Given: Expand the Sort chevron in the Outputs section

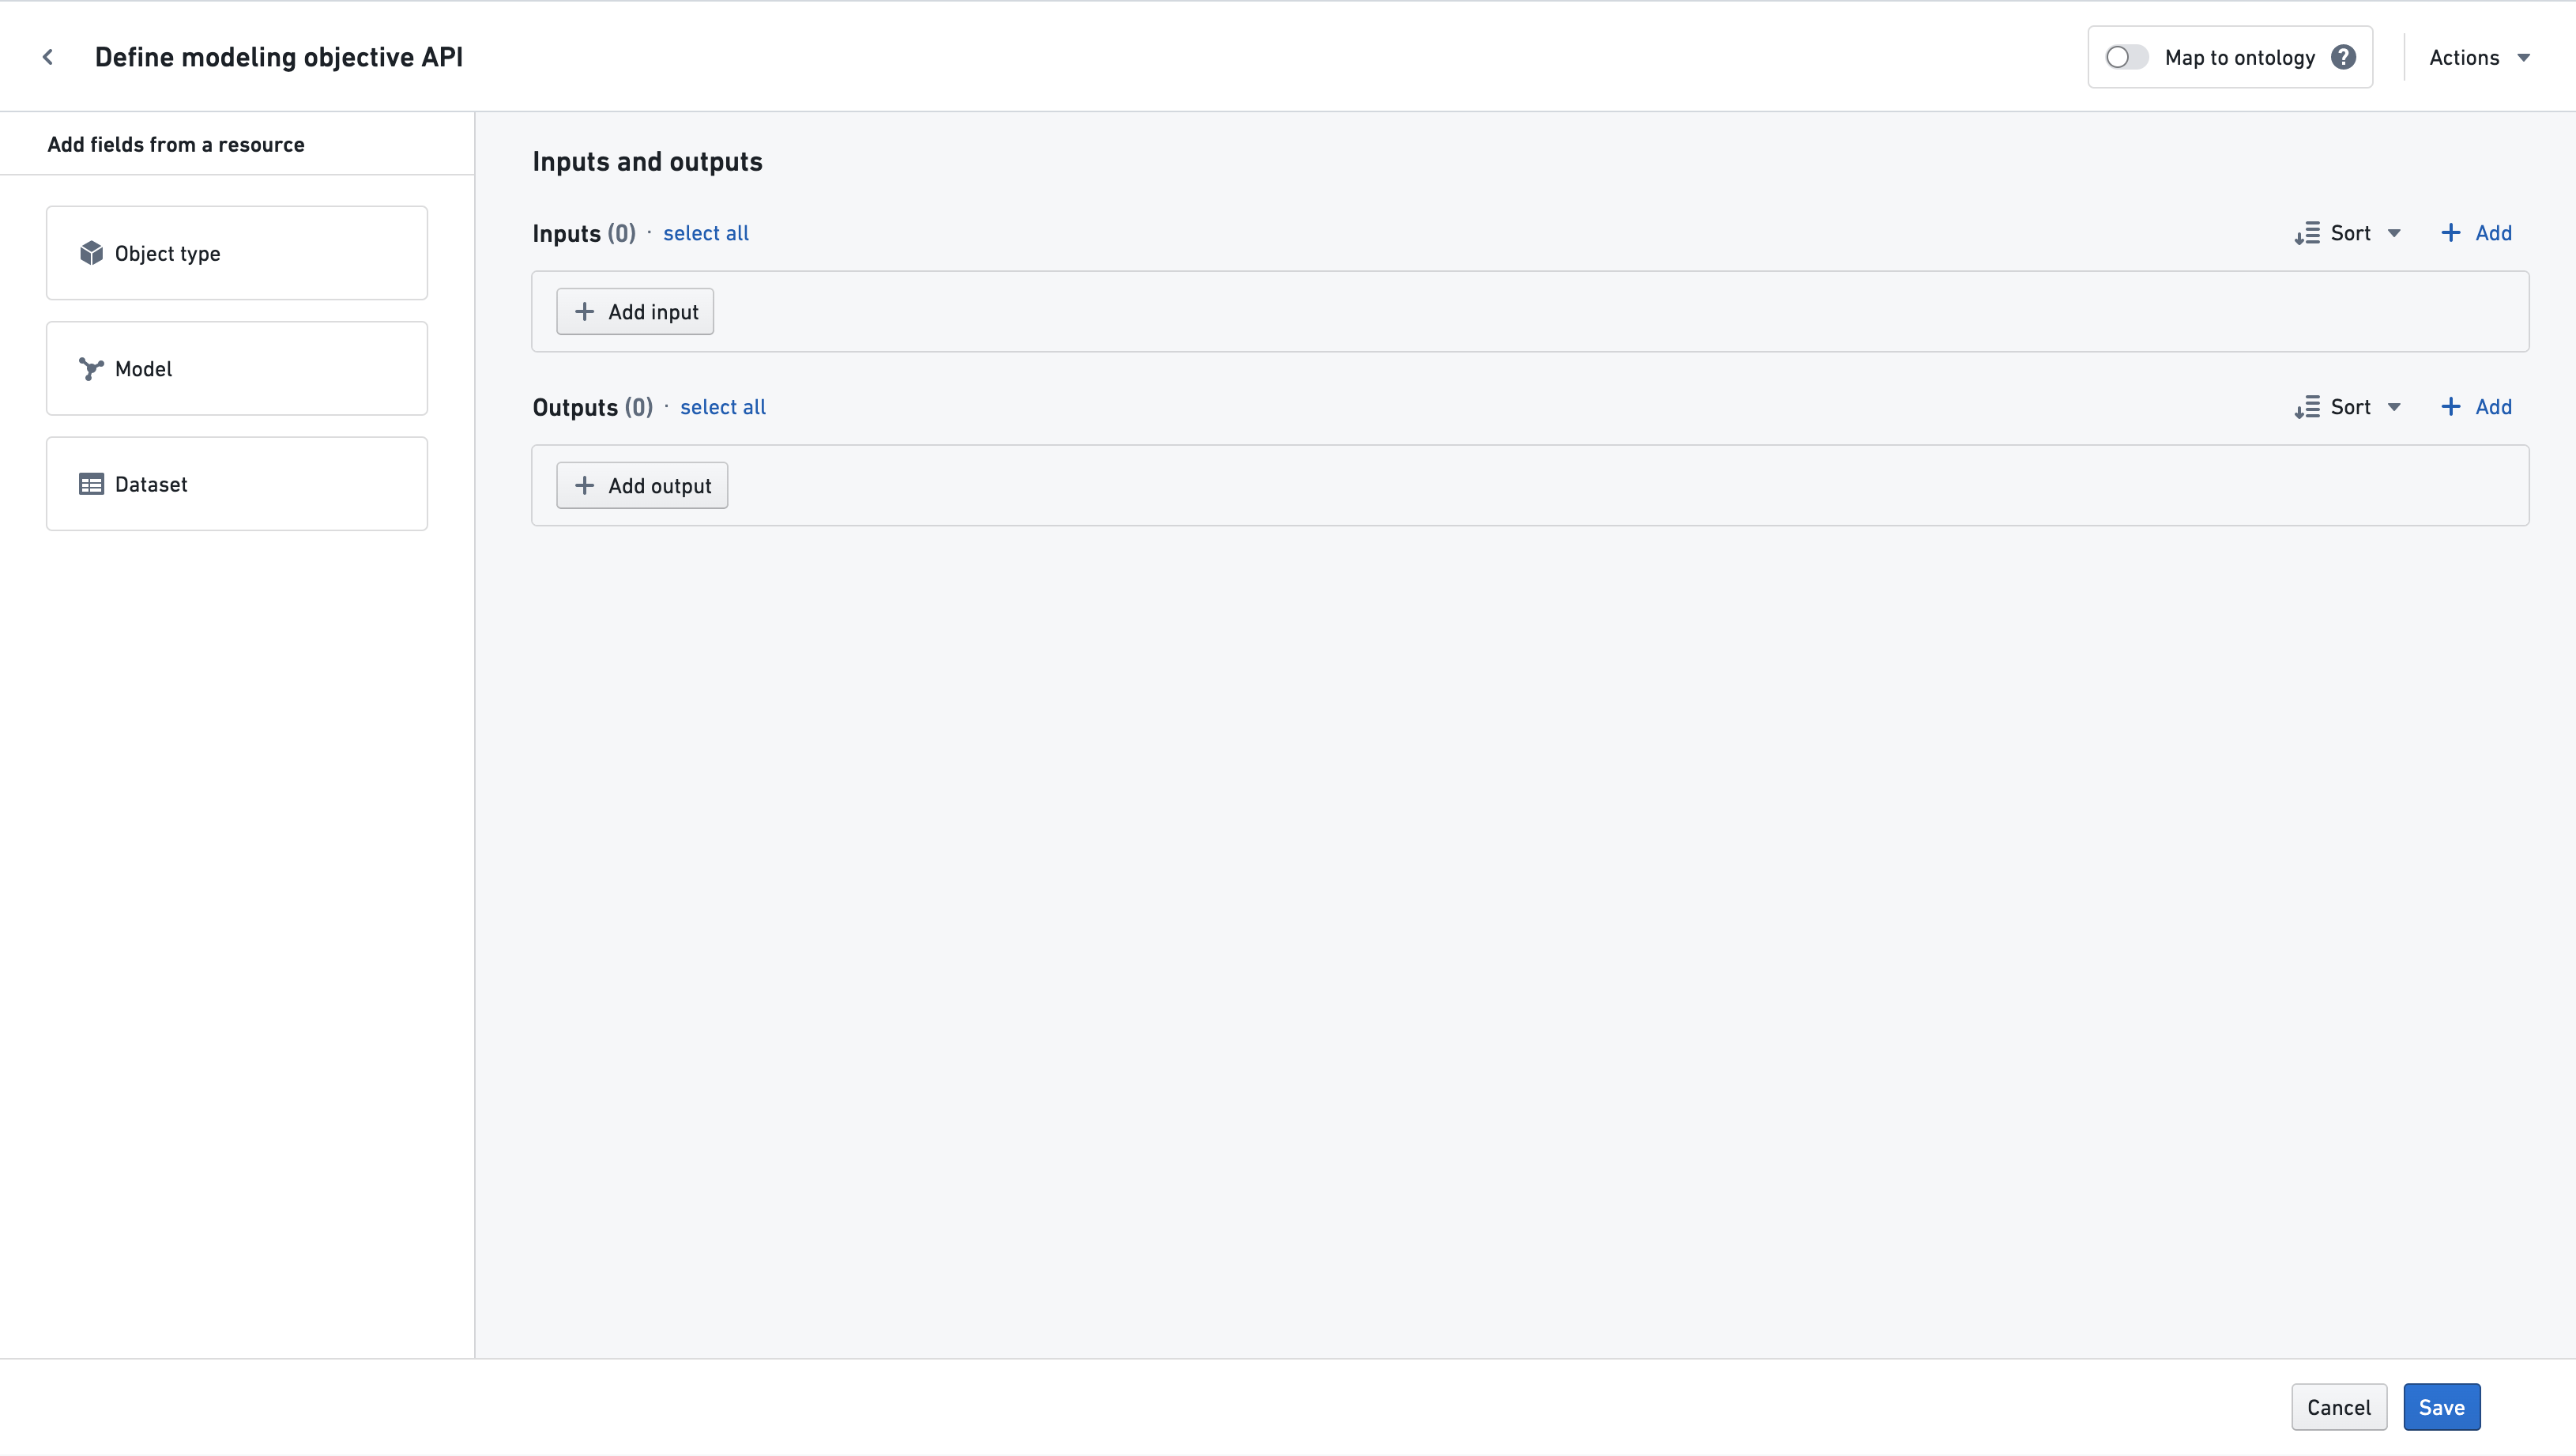Looking at the screenshot, I should pos(2394,407).
